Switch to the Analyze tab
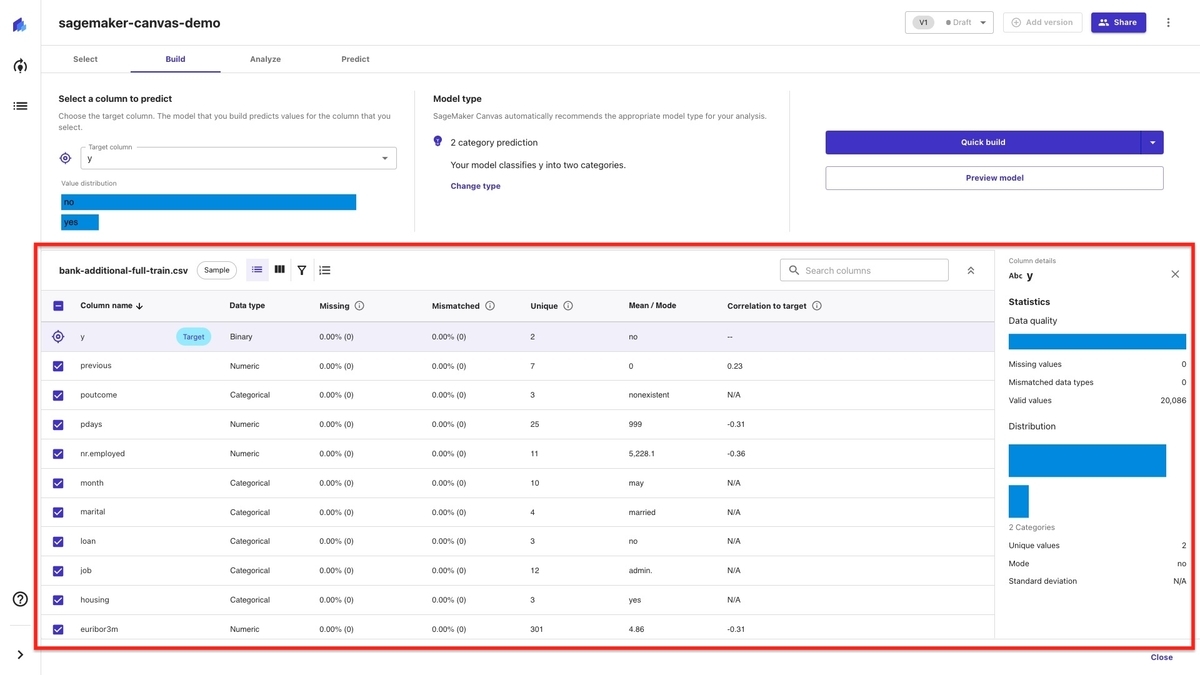1200x675 pixels. pyautogui.click(x=265, y=59)
